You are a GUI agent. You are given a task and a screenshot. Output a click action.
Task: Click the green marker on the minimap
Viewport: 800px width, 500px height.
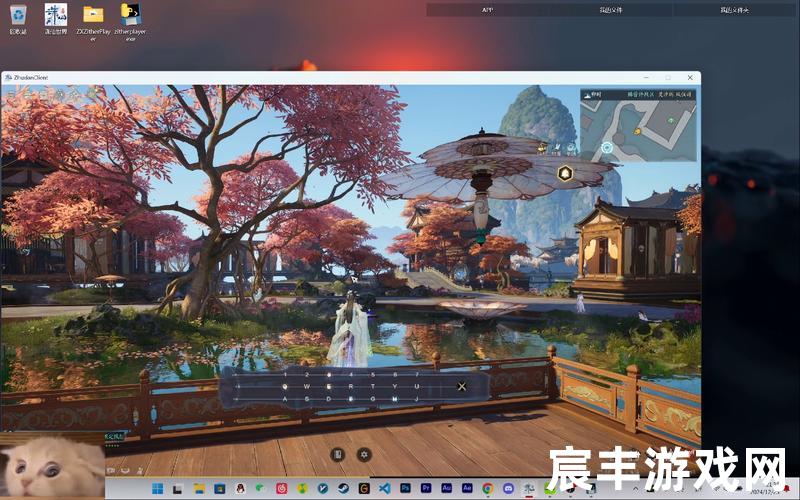coord(671,120)
